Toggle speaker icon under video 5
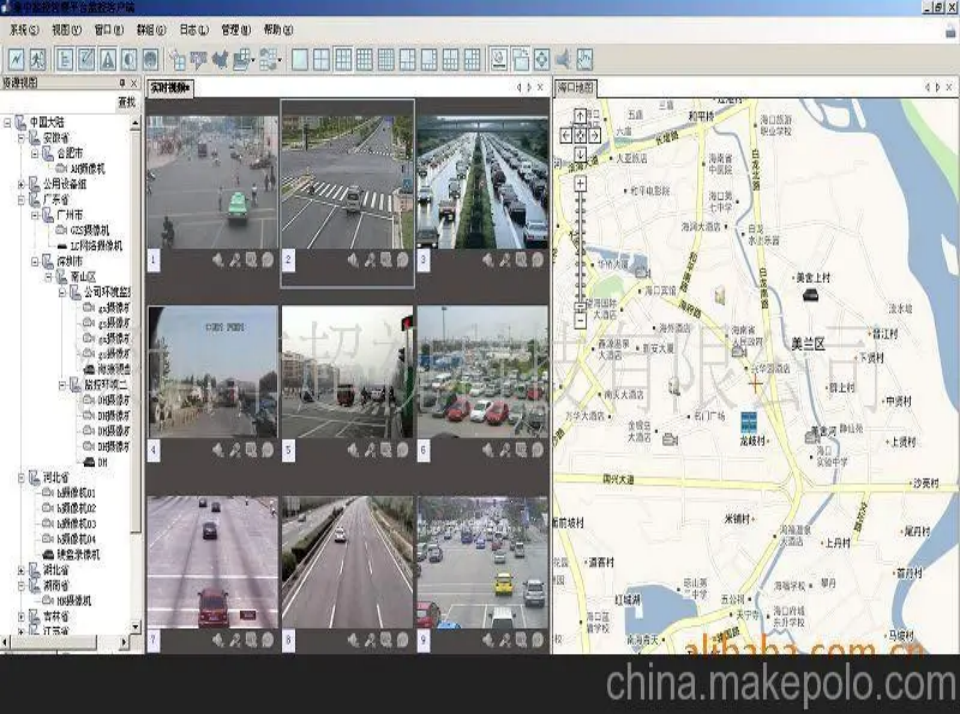961x715 pixels. (x=352, y=450)
